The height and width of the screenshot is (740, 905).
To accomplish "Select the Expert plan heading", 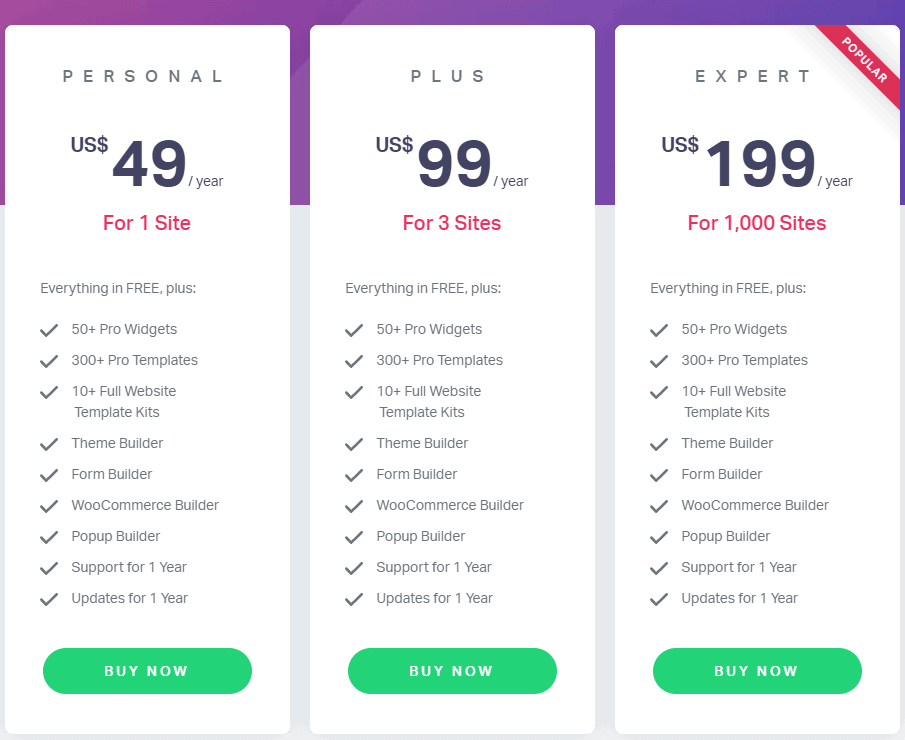I will [x=753, y=76].
